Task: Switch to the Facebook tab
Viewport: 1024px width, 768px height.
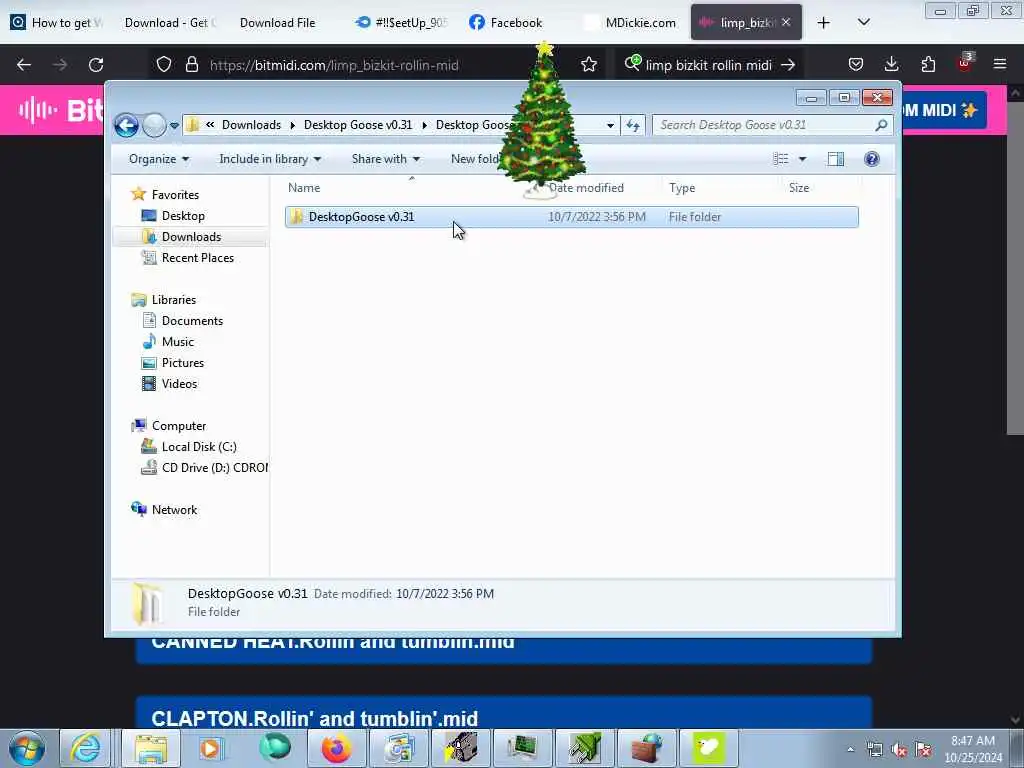Action: coord(506,23)
